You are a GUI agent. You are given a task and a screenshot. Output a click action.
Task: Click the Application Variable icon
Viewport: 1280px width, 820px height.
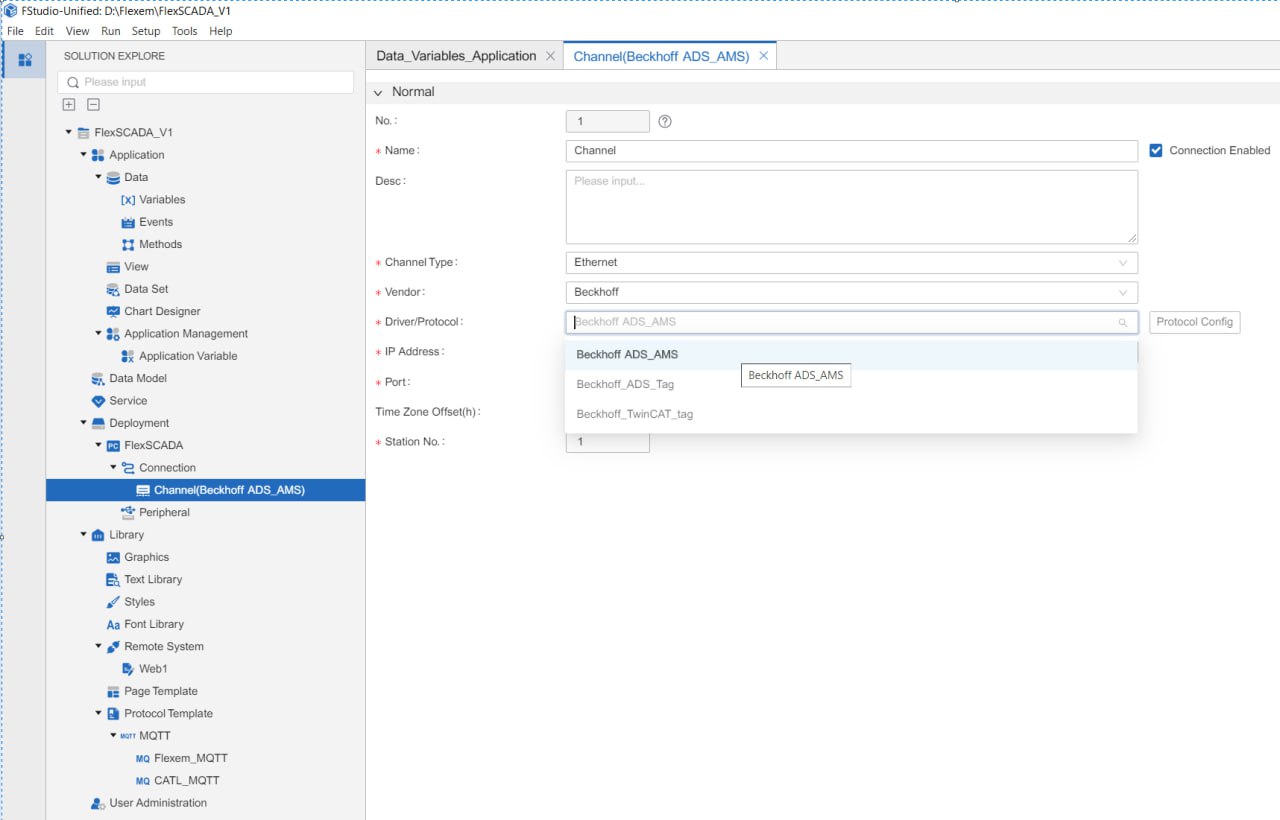click(128, 356)
